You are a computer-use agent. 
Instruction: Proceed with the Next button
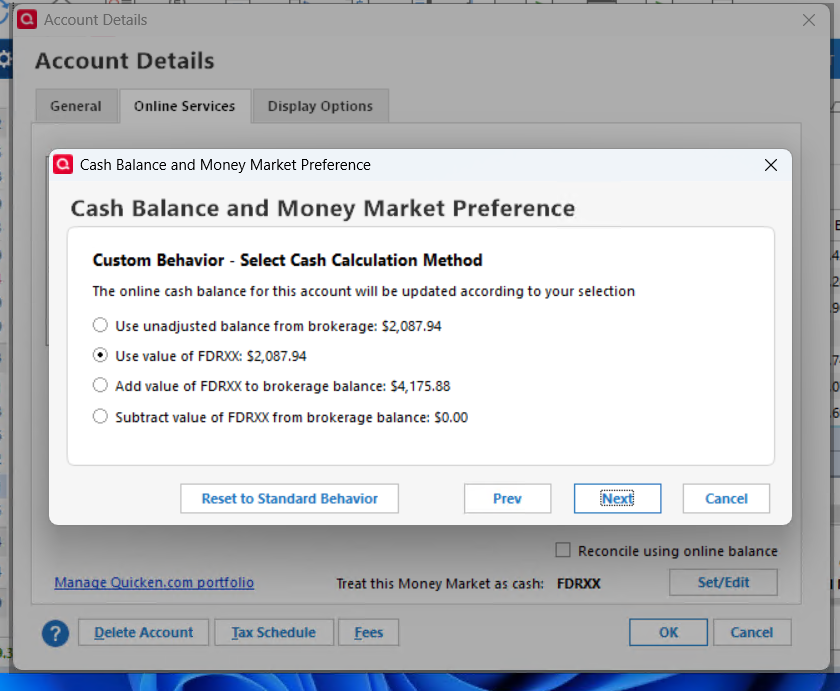(617, 499)
